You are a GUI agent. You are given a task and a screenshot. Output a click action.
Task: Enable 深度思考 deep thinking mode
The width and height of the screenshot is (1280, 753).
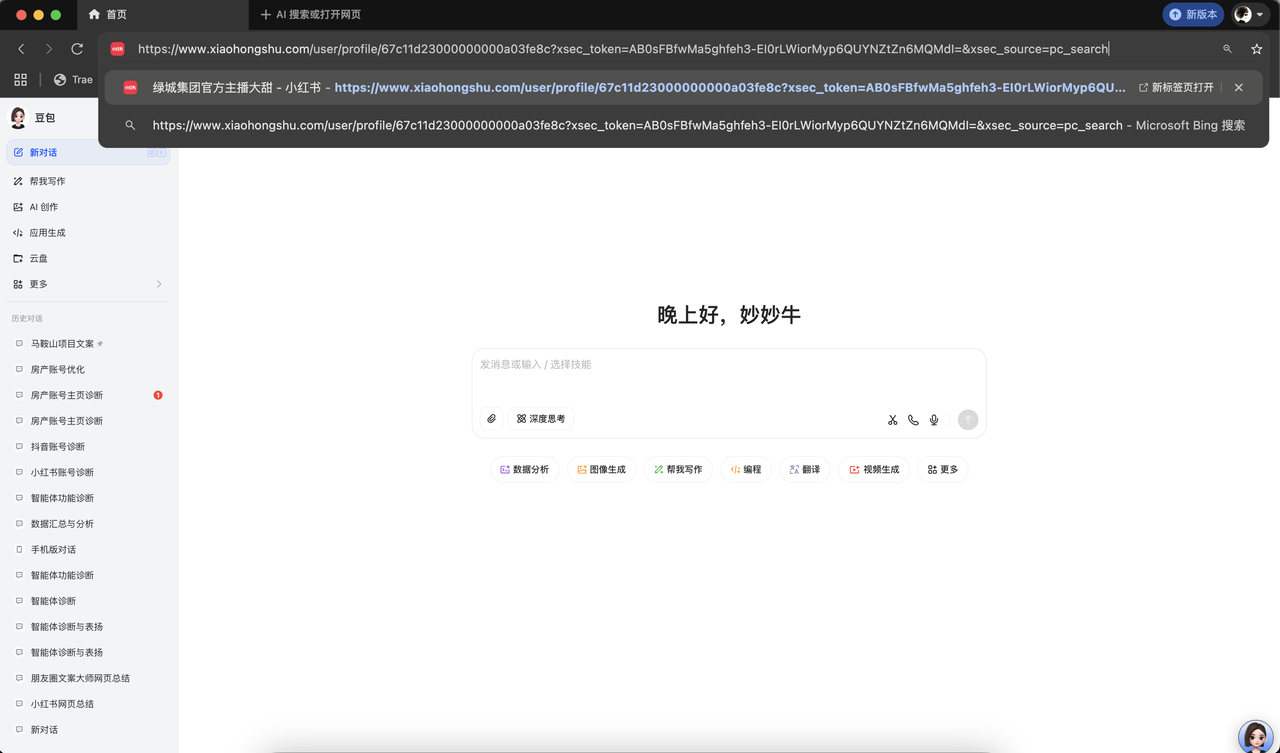[x=540, y=418]
